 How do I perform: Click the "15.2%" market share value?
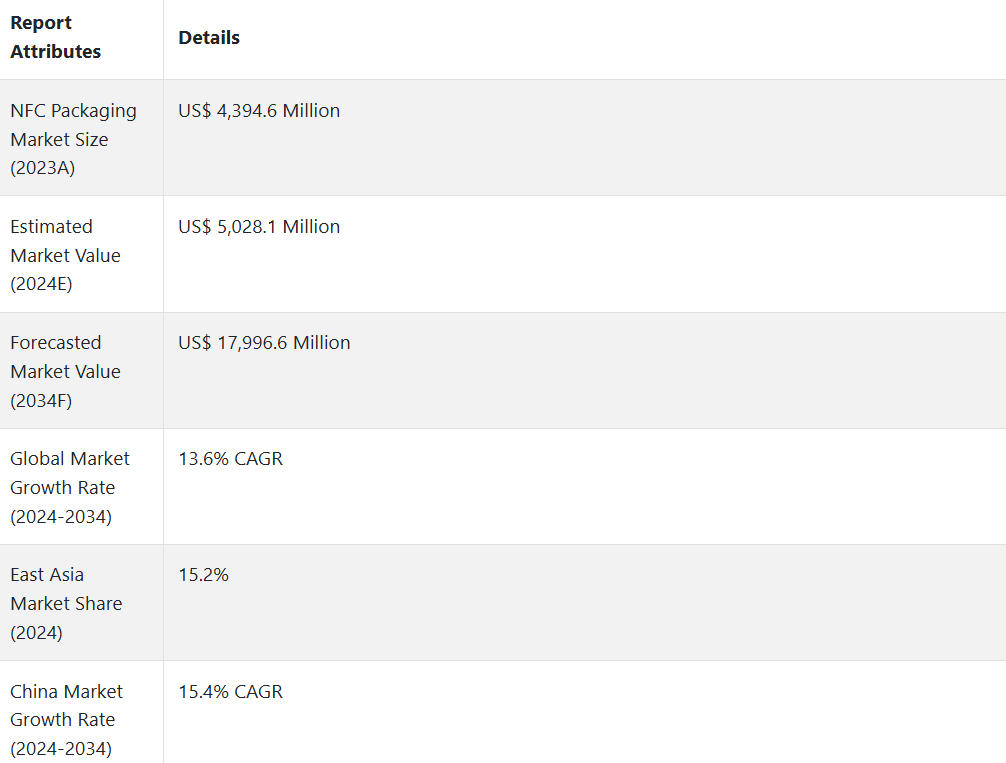[203, 575]
